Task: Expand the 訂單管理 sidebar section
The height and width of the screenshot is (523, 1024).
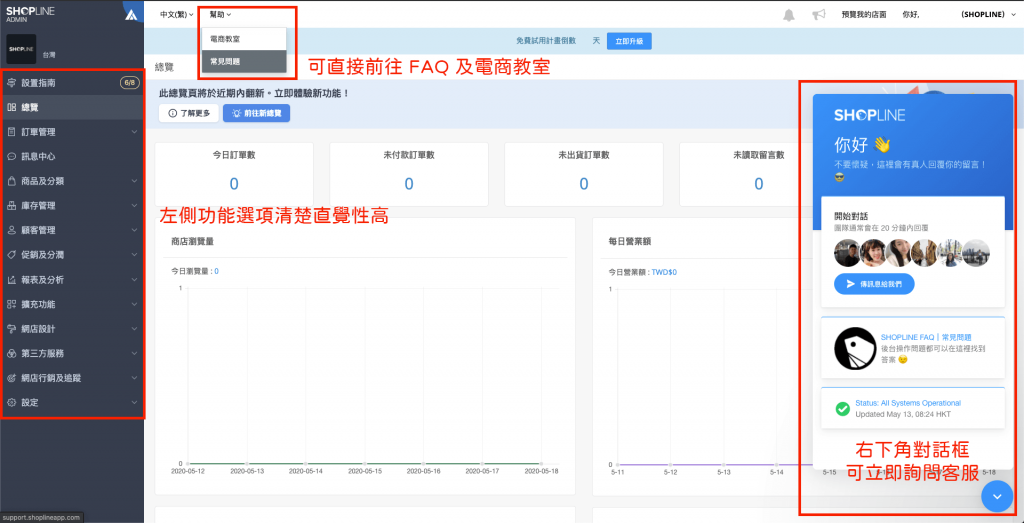Action: click(x=72, y=132)
